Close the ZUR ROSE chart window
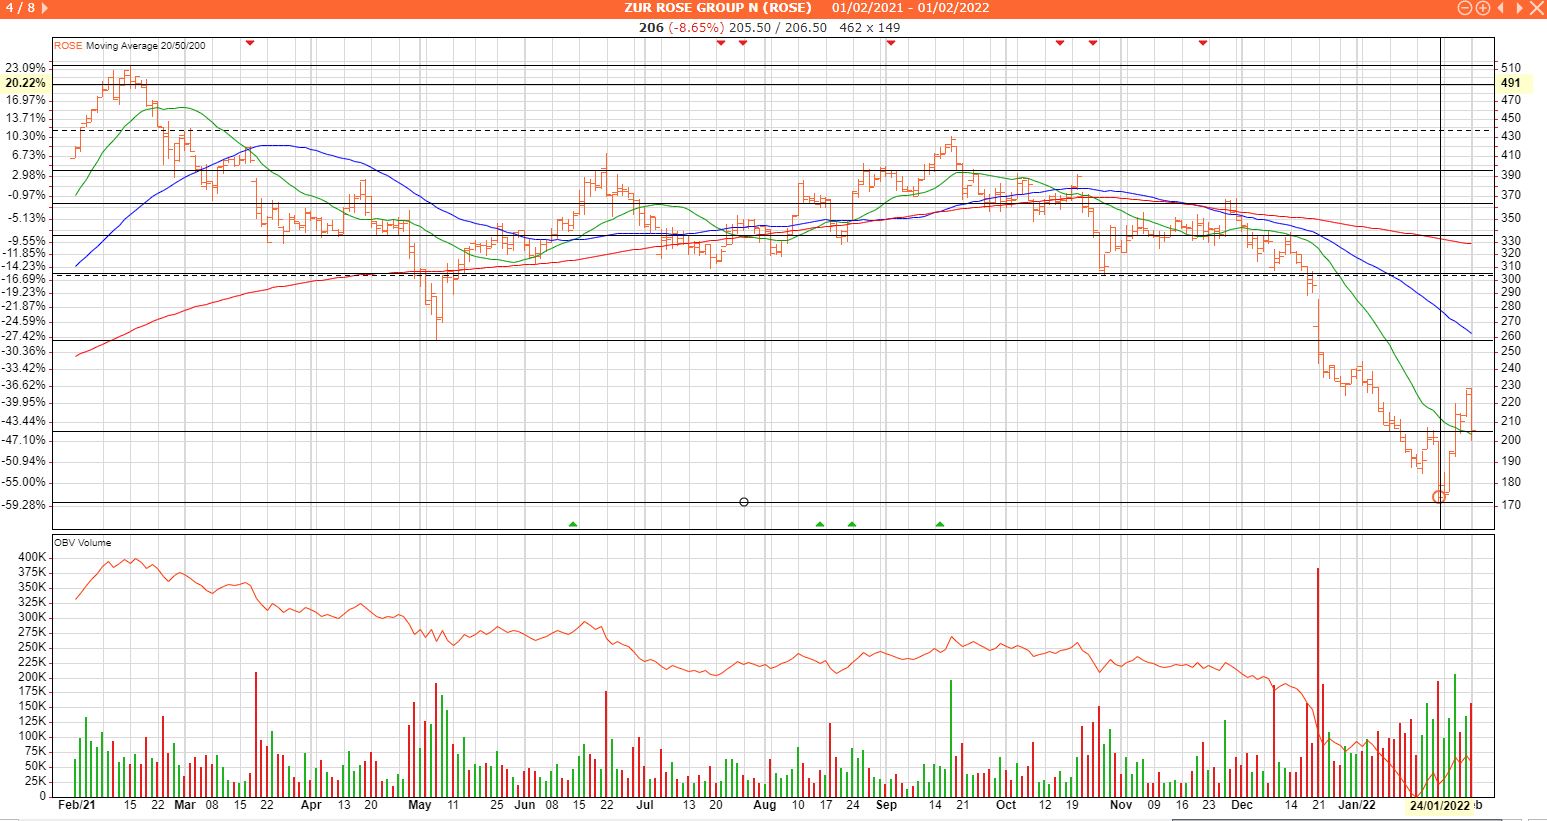The image size is (1547, 821). coord(1536,8)
